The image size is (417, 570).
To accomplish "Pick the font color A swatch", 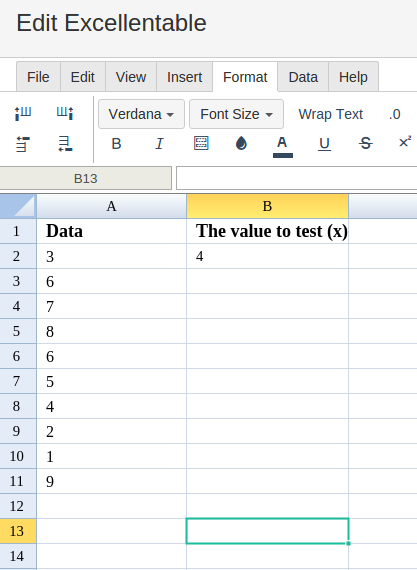I will pos(282,146).
